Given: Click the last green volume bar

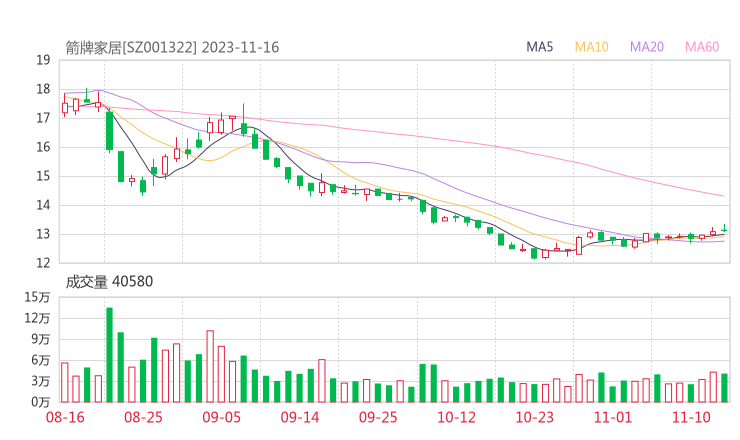Looking at the screenshot, I should point(724,388).
